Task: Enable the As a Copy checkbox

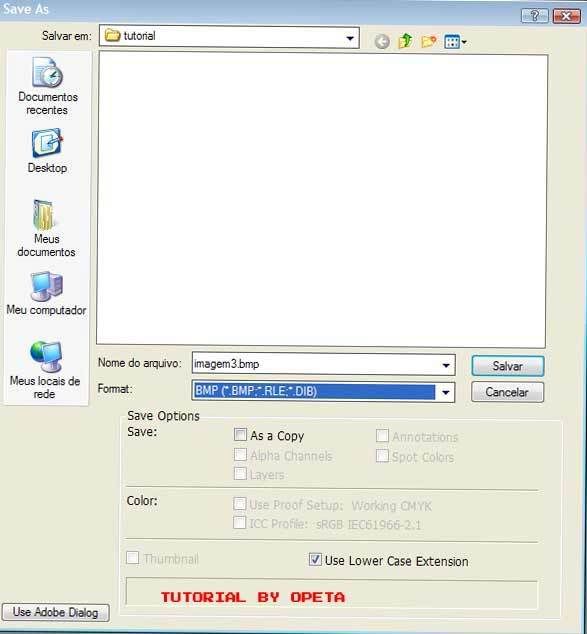Action: [x=240, y=435]
